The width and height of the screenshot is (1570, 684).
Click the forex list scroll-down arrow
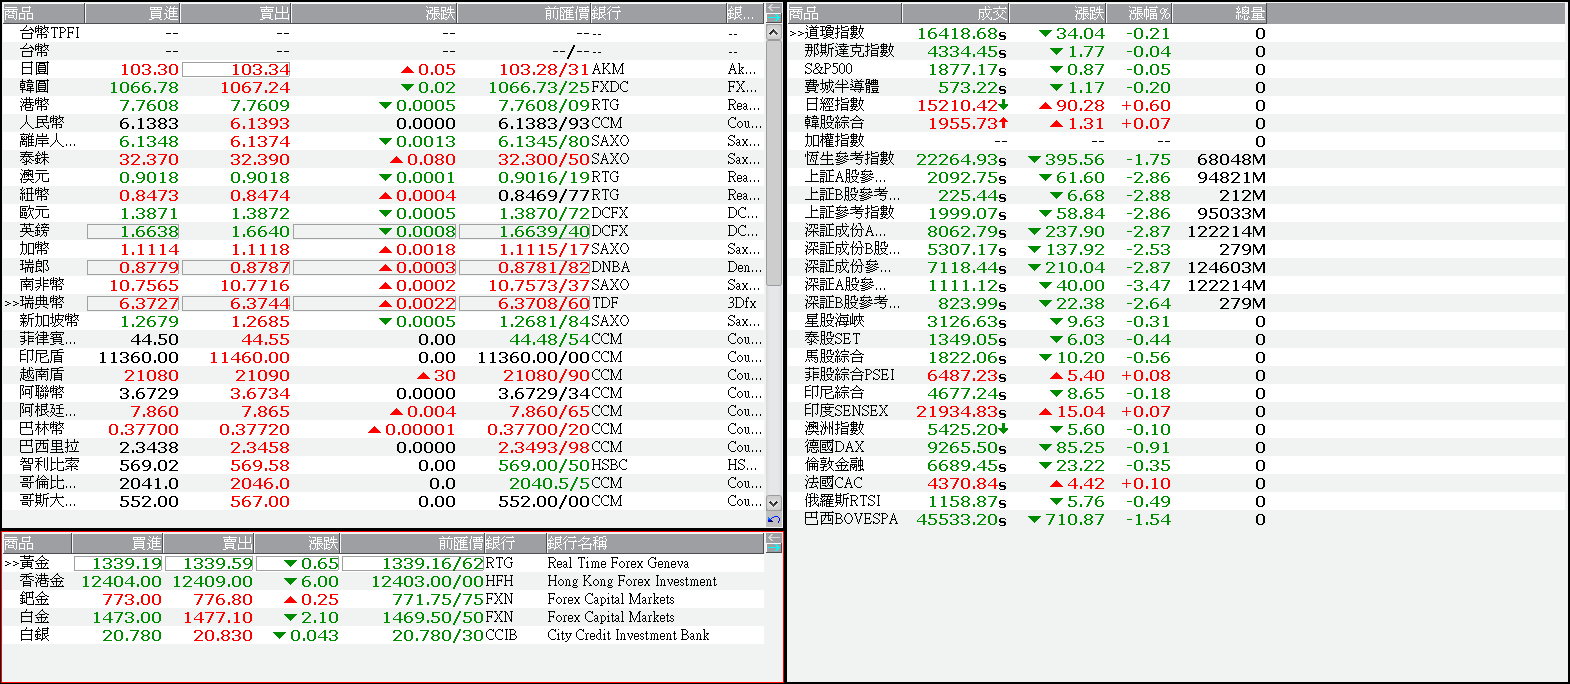click(774, 503)
